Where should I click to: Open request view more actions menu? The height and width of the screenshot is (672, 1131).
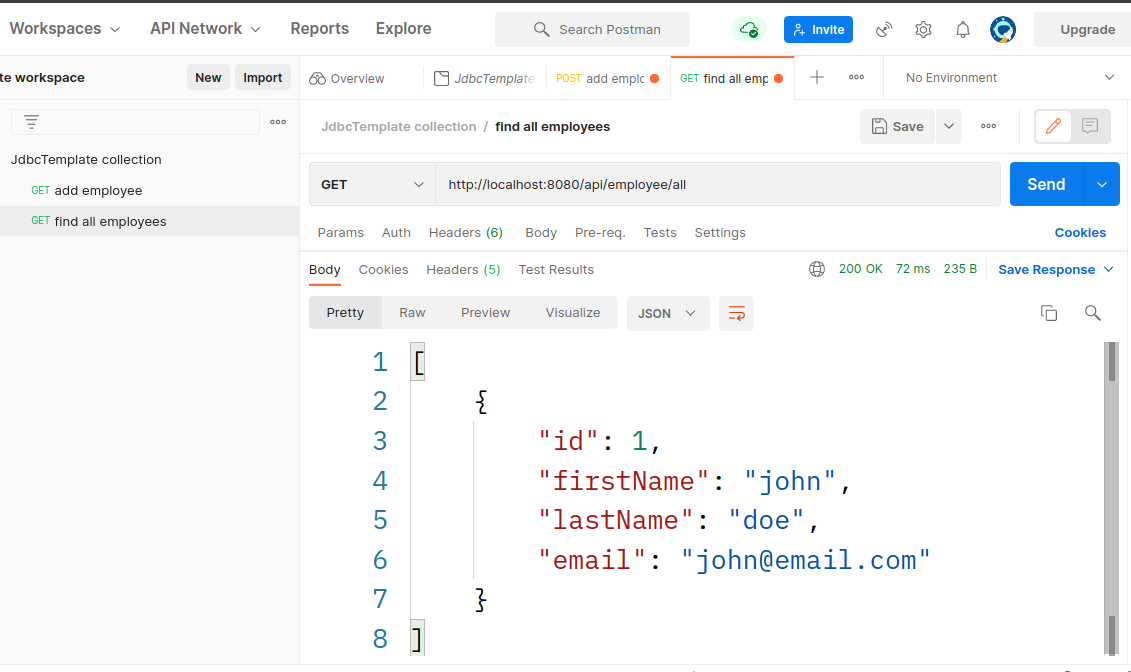click(988, 126)
